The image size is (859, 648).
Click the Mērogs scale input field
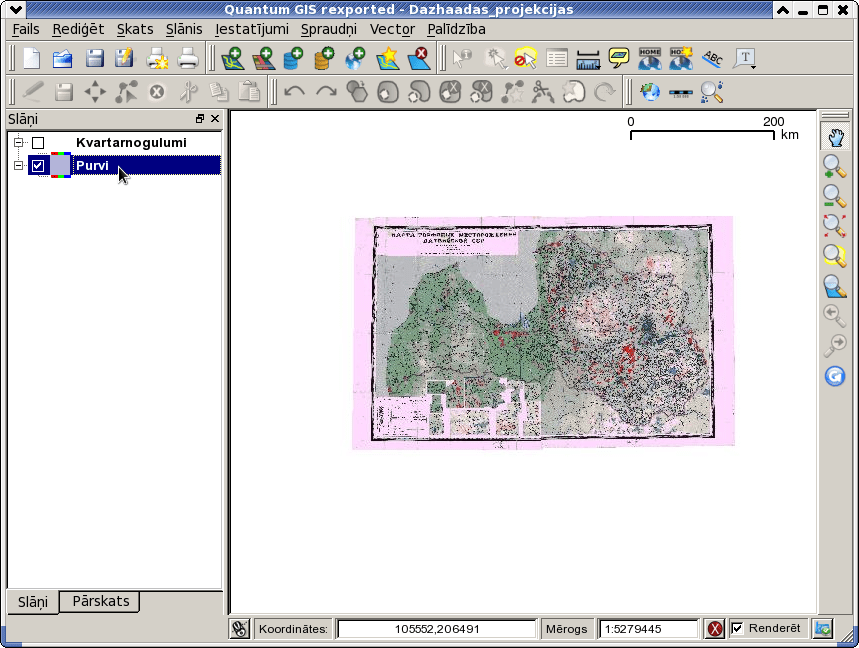(649, 628)
